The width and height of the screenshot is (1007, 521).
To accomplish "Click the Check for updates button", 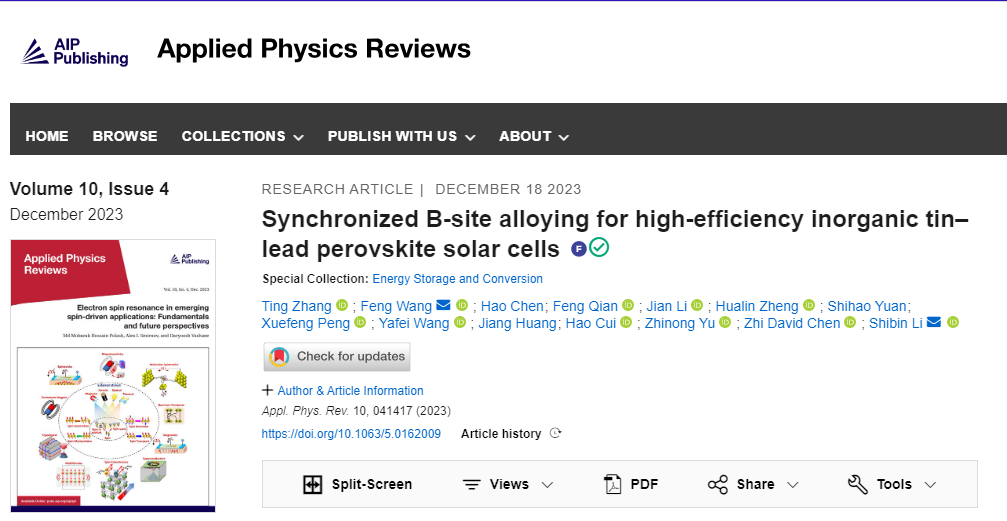I will (337, 356).
